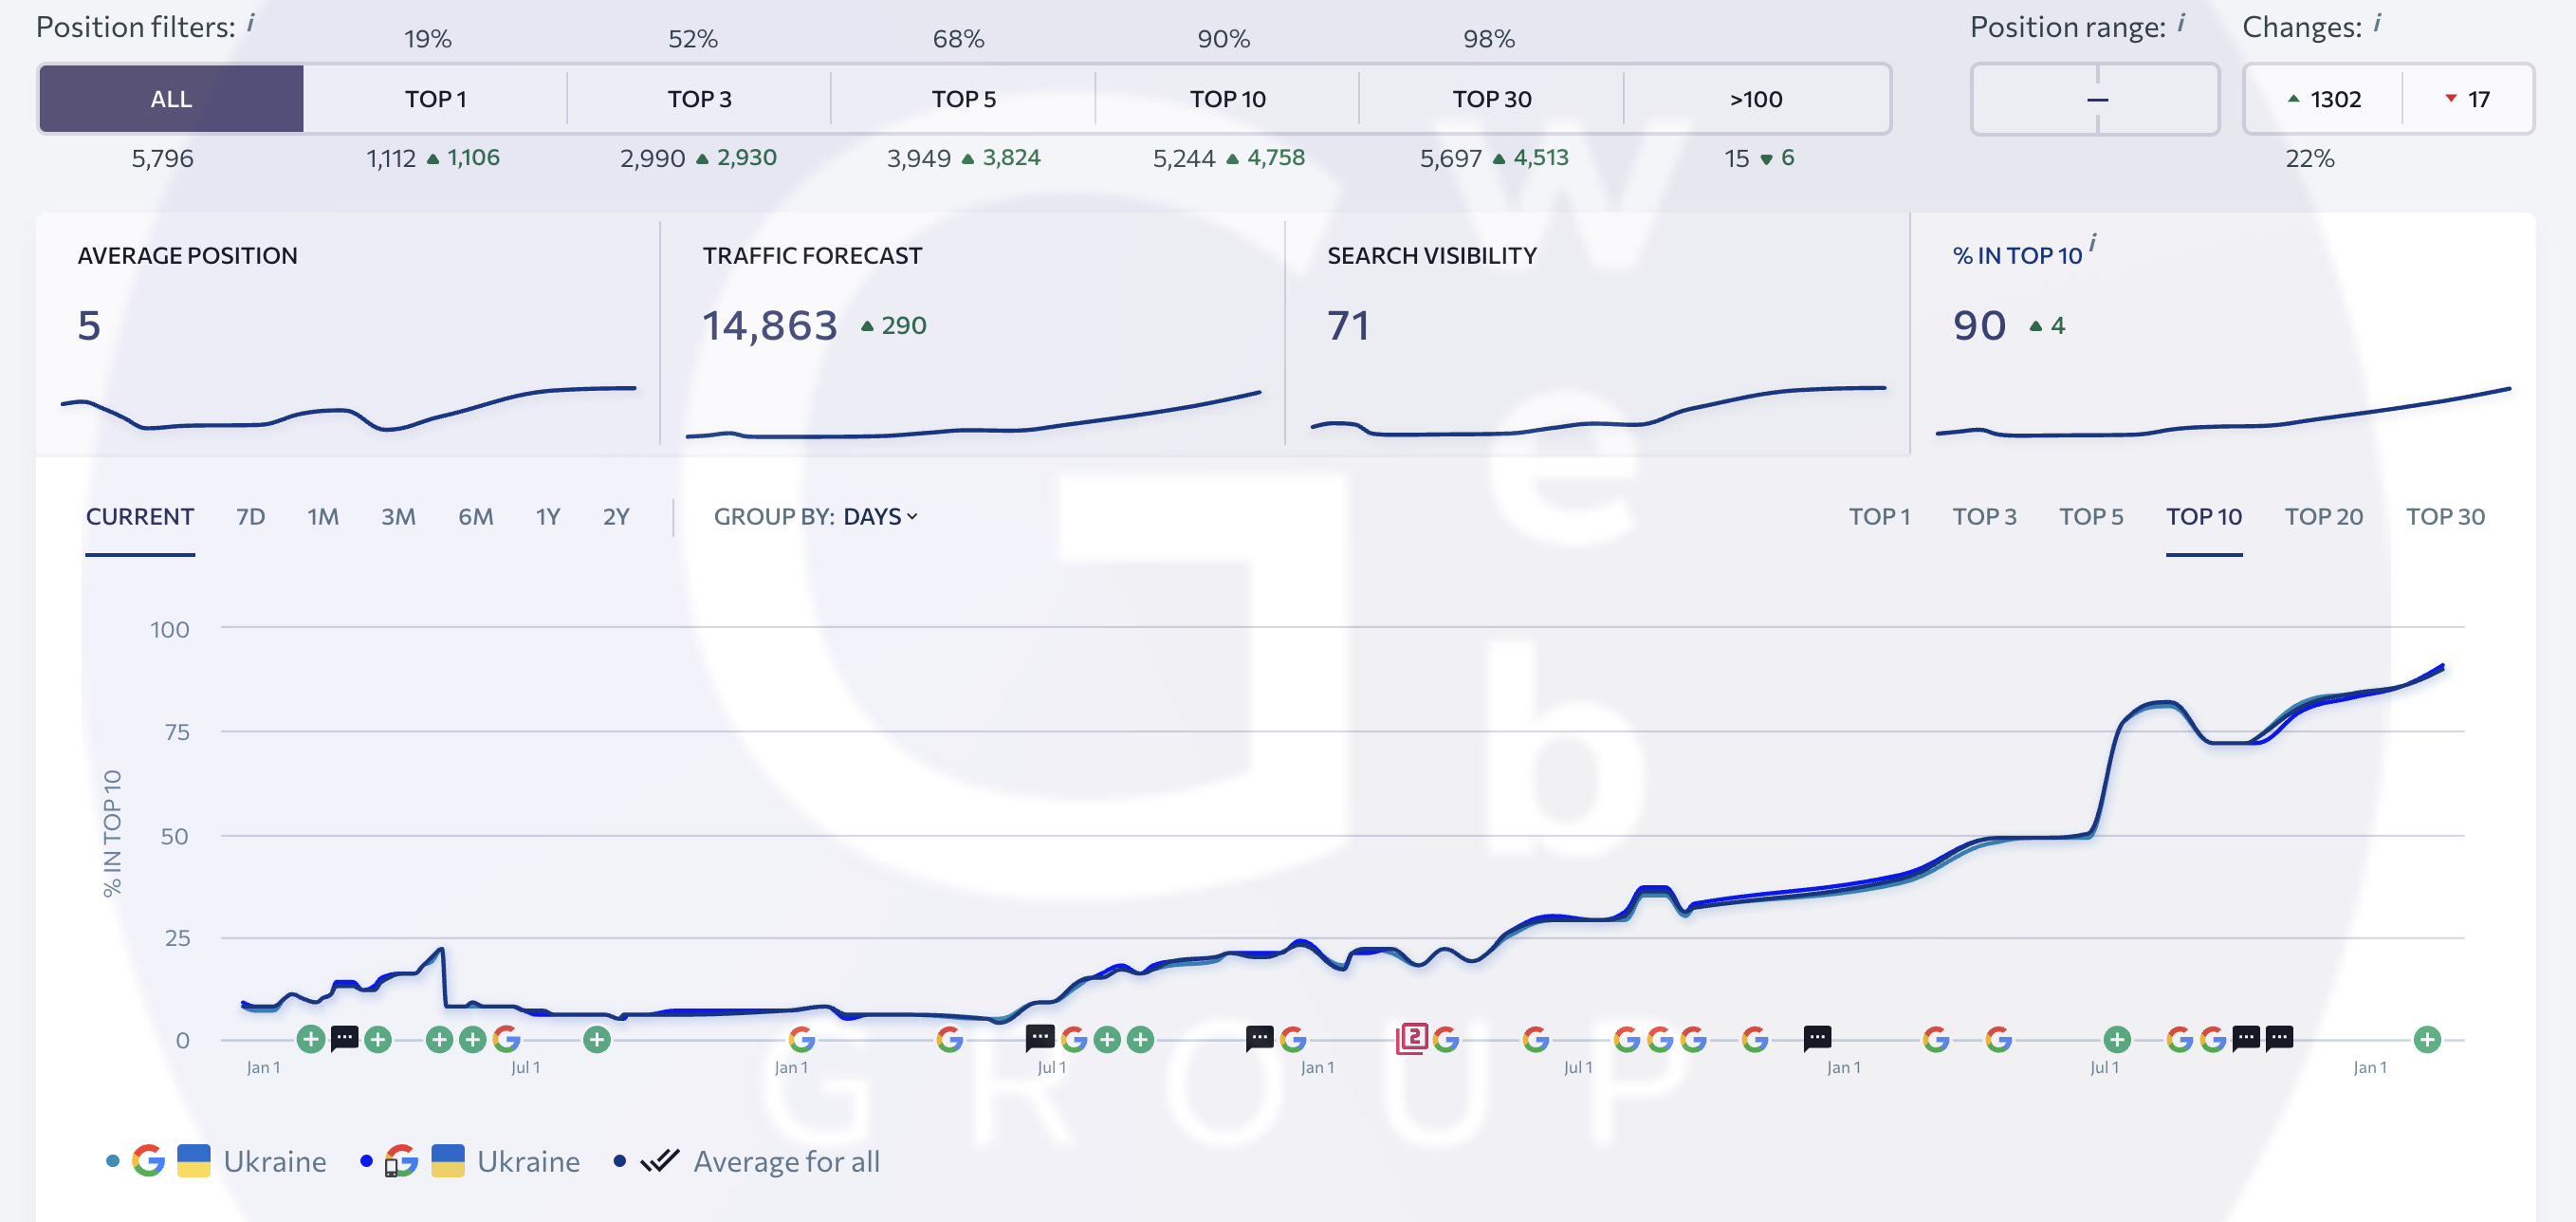
Task: Click the Position filters info icon
Action: click(x=251, y=22)
